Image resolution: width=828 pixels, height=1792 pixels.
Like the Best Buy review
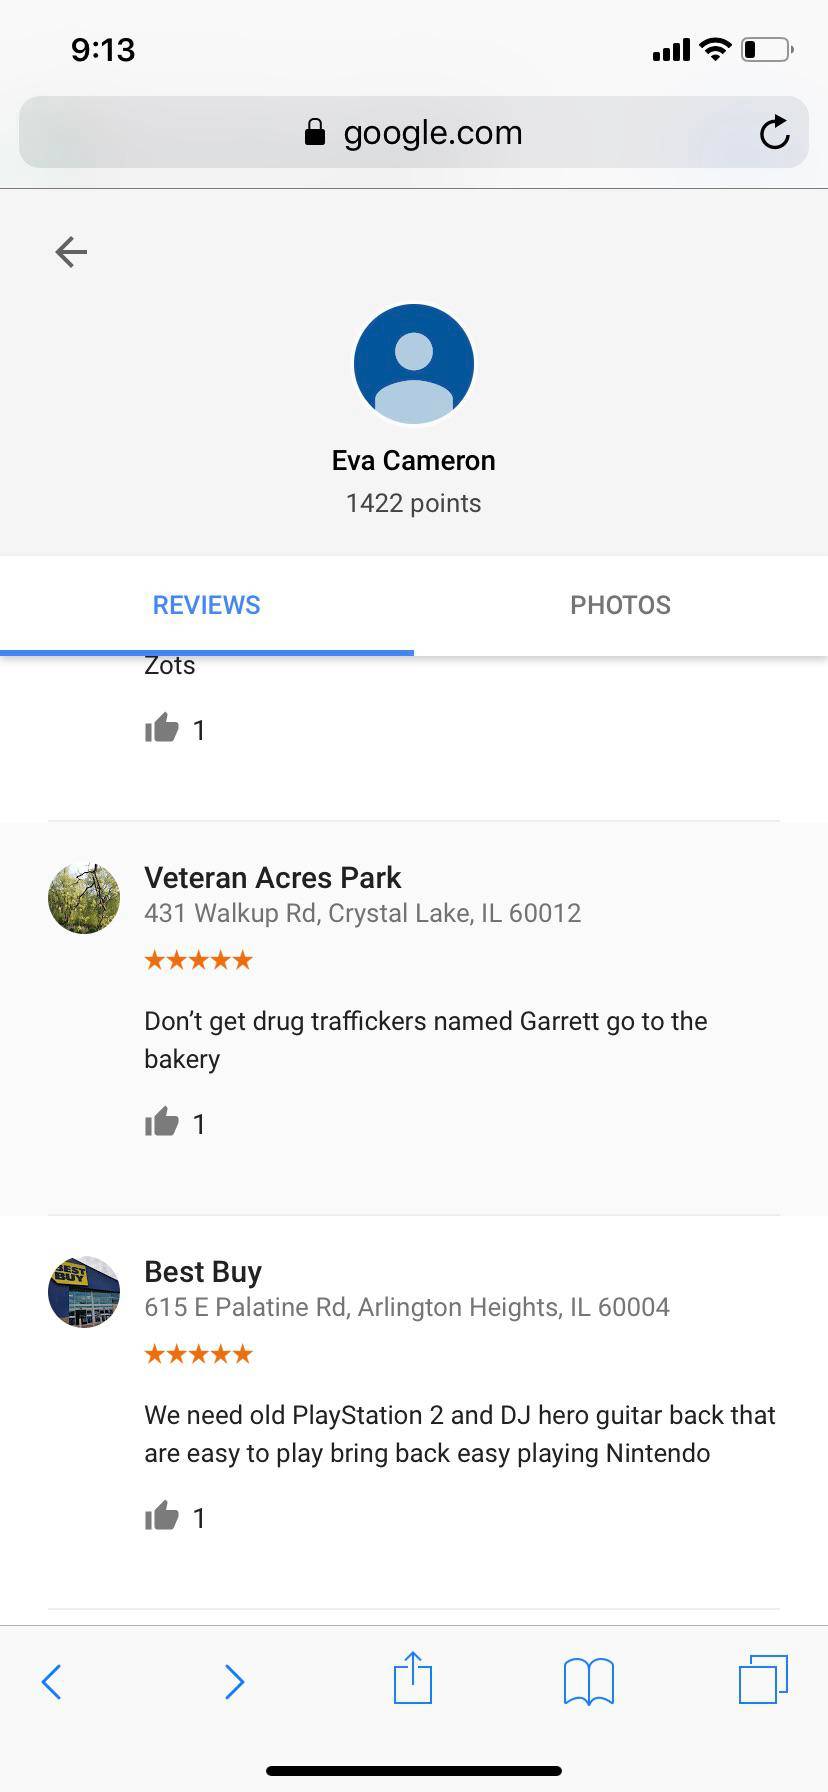pyautogui.click(x=162, y=1517)
